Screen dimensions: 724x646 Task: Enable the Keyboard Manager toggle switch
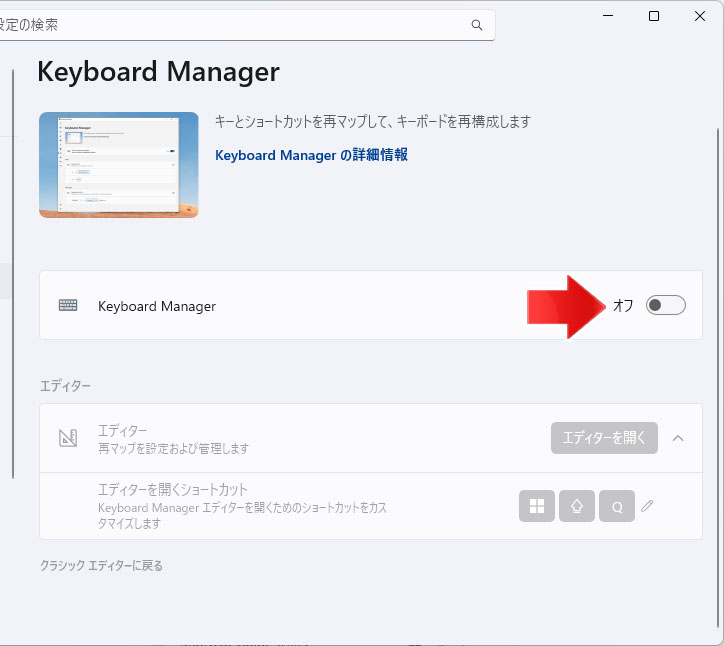[x=665, y=305]
